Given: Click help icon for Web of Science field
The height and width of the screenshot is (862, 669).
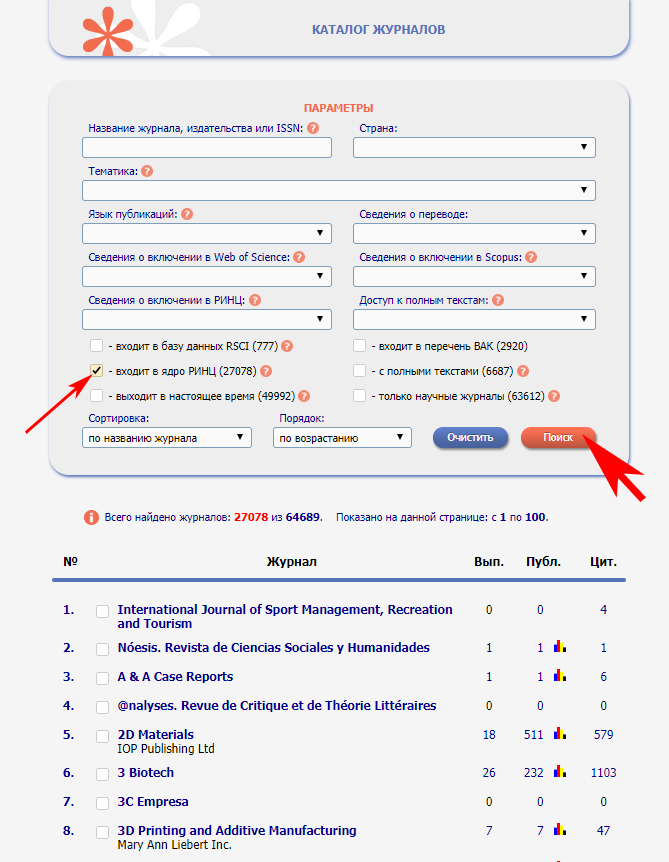Looking at the screenshot, I should (299, 257).
